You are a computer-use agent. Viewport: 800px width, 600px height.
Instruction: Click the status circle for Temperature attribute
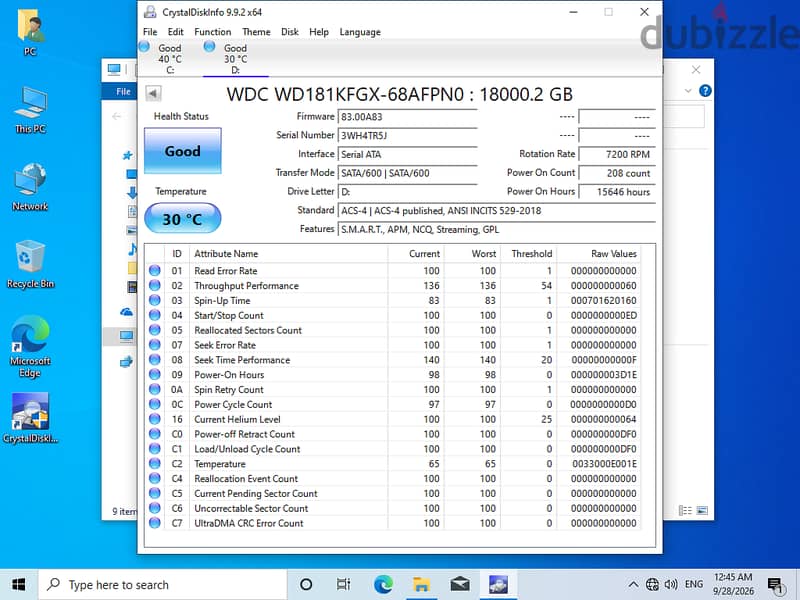click(155, 463)
